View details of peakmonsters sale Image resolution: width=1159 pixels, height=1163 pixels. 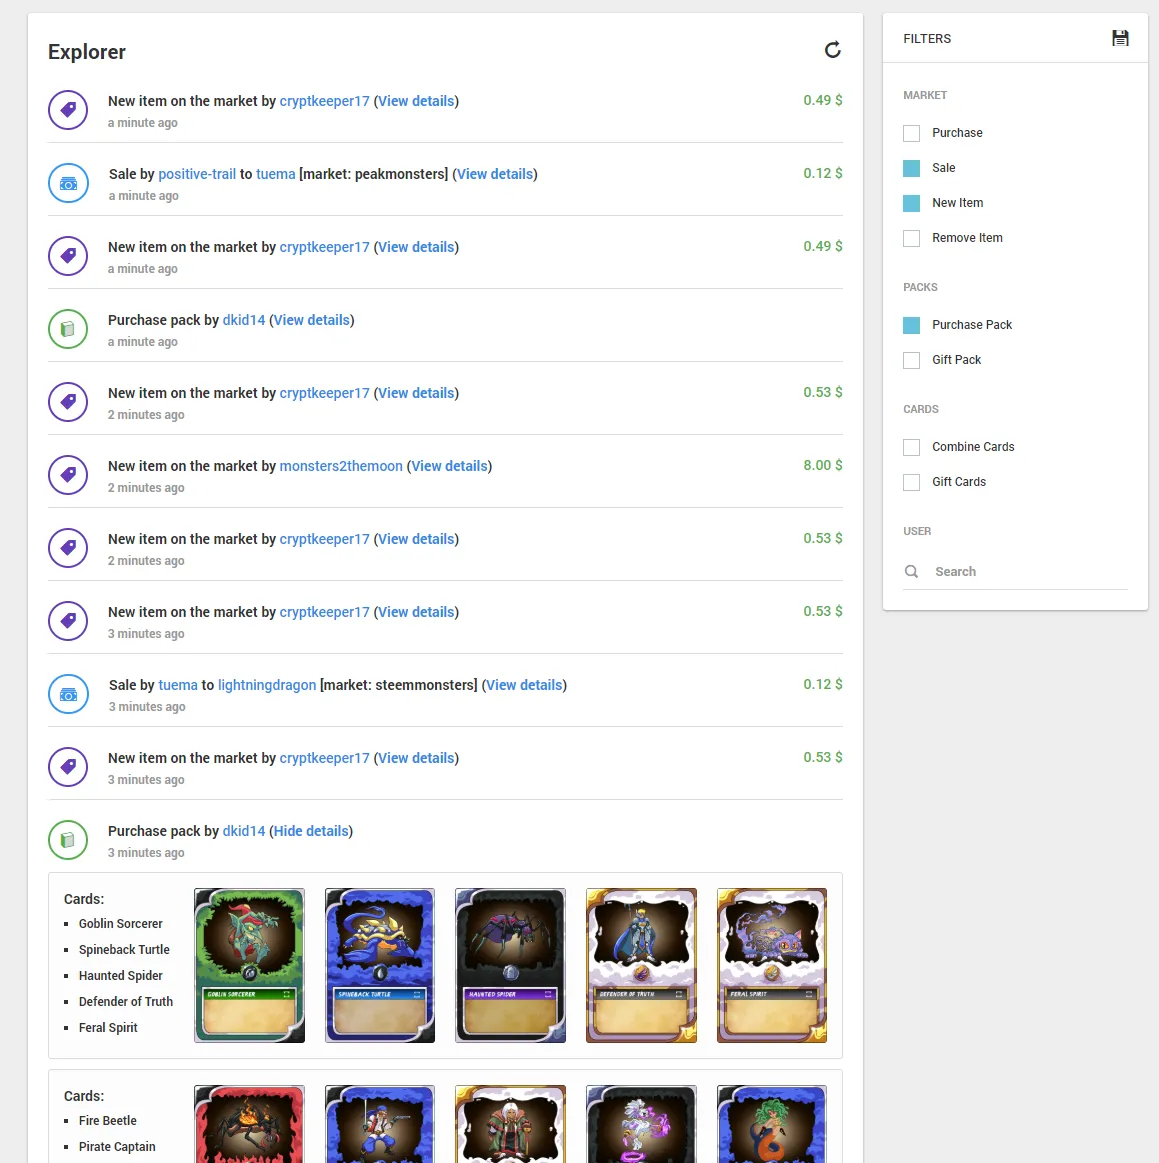point(495,174)
